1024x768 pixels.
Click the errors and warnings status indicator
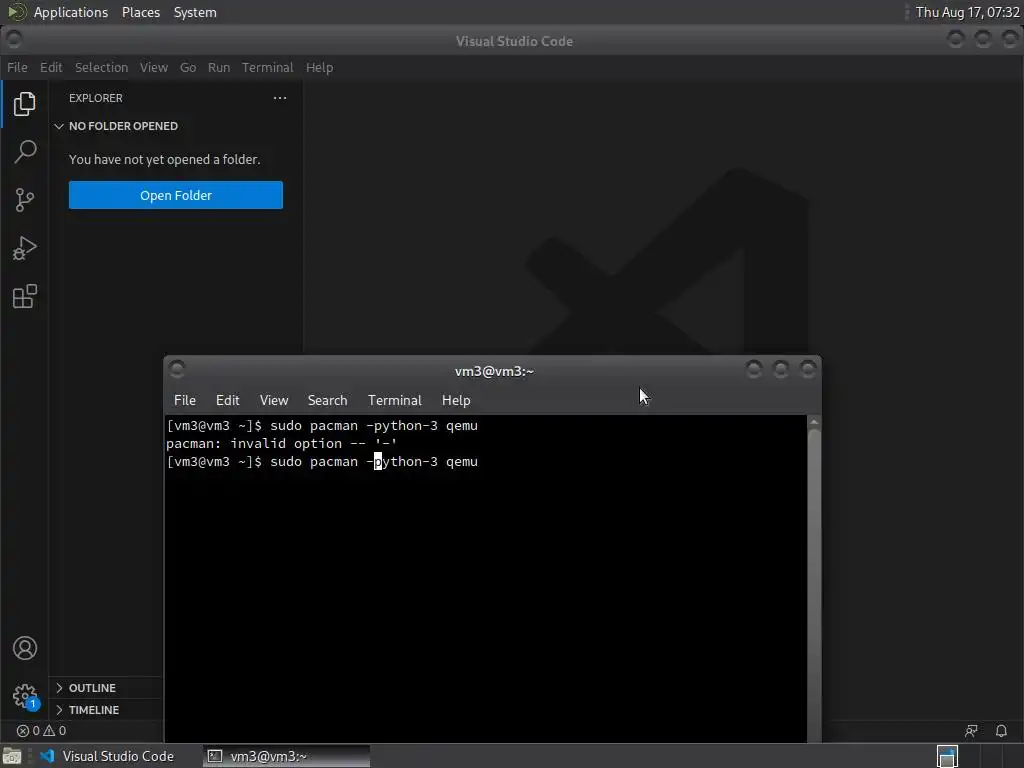41,731
